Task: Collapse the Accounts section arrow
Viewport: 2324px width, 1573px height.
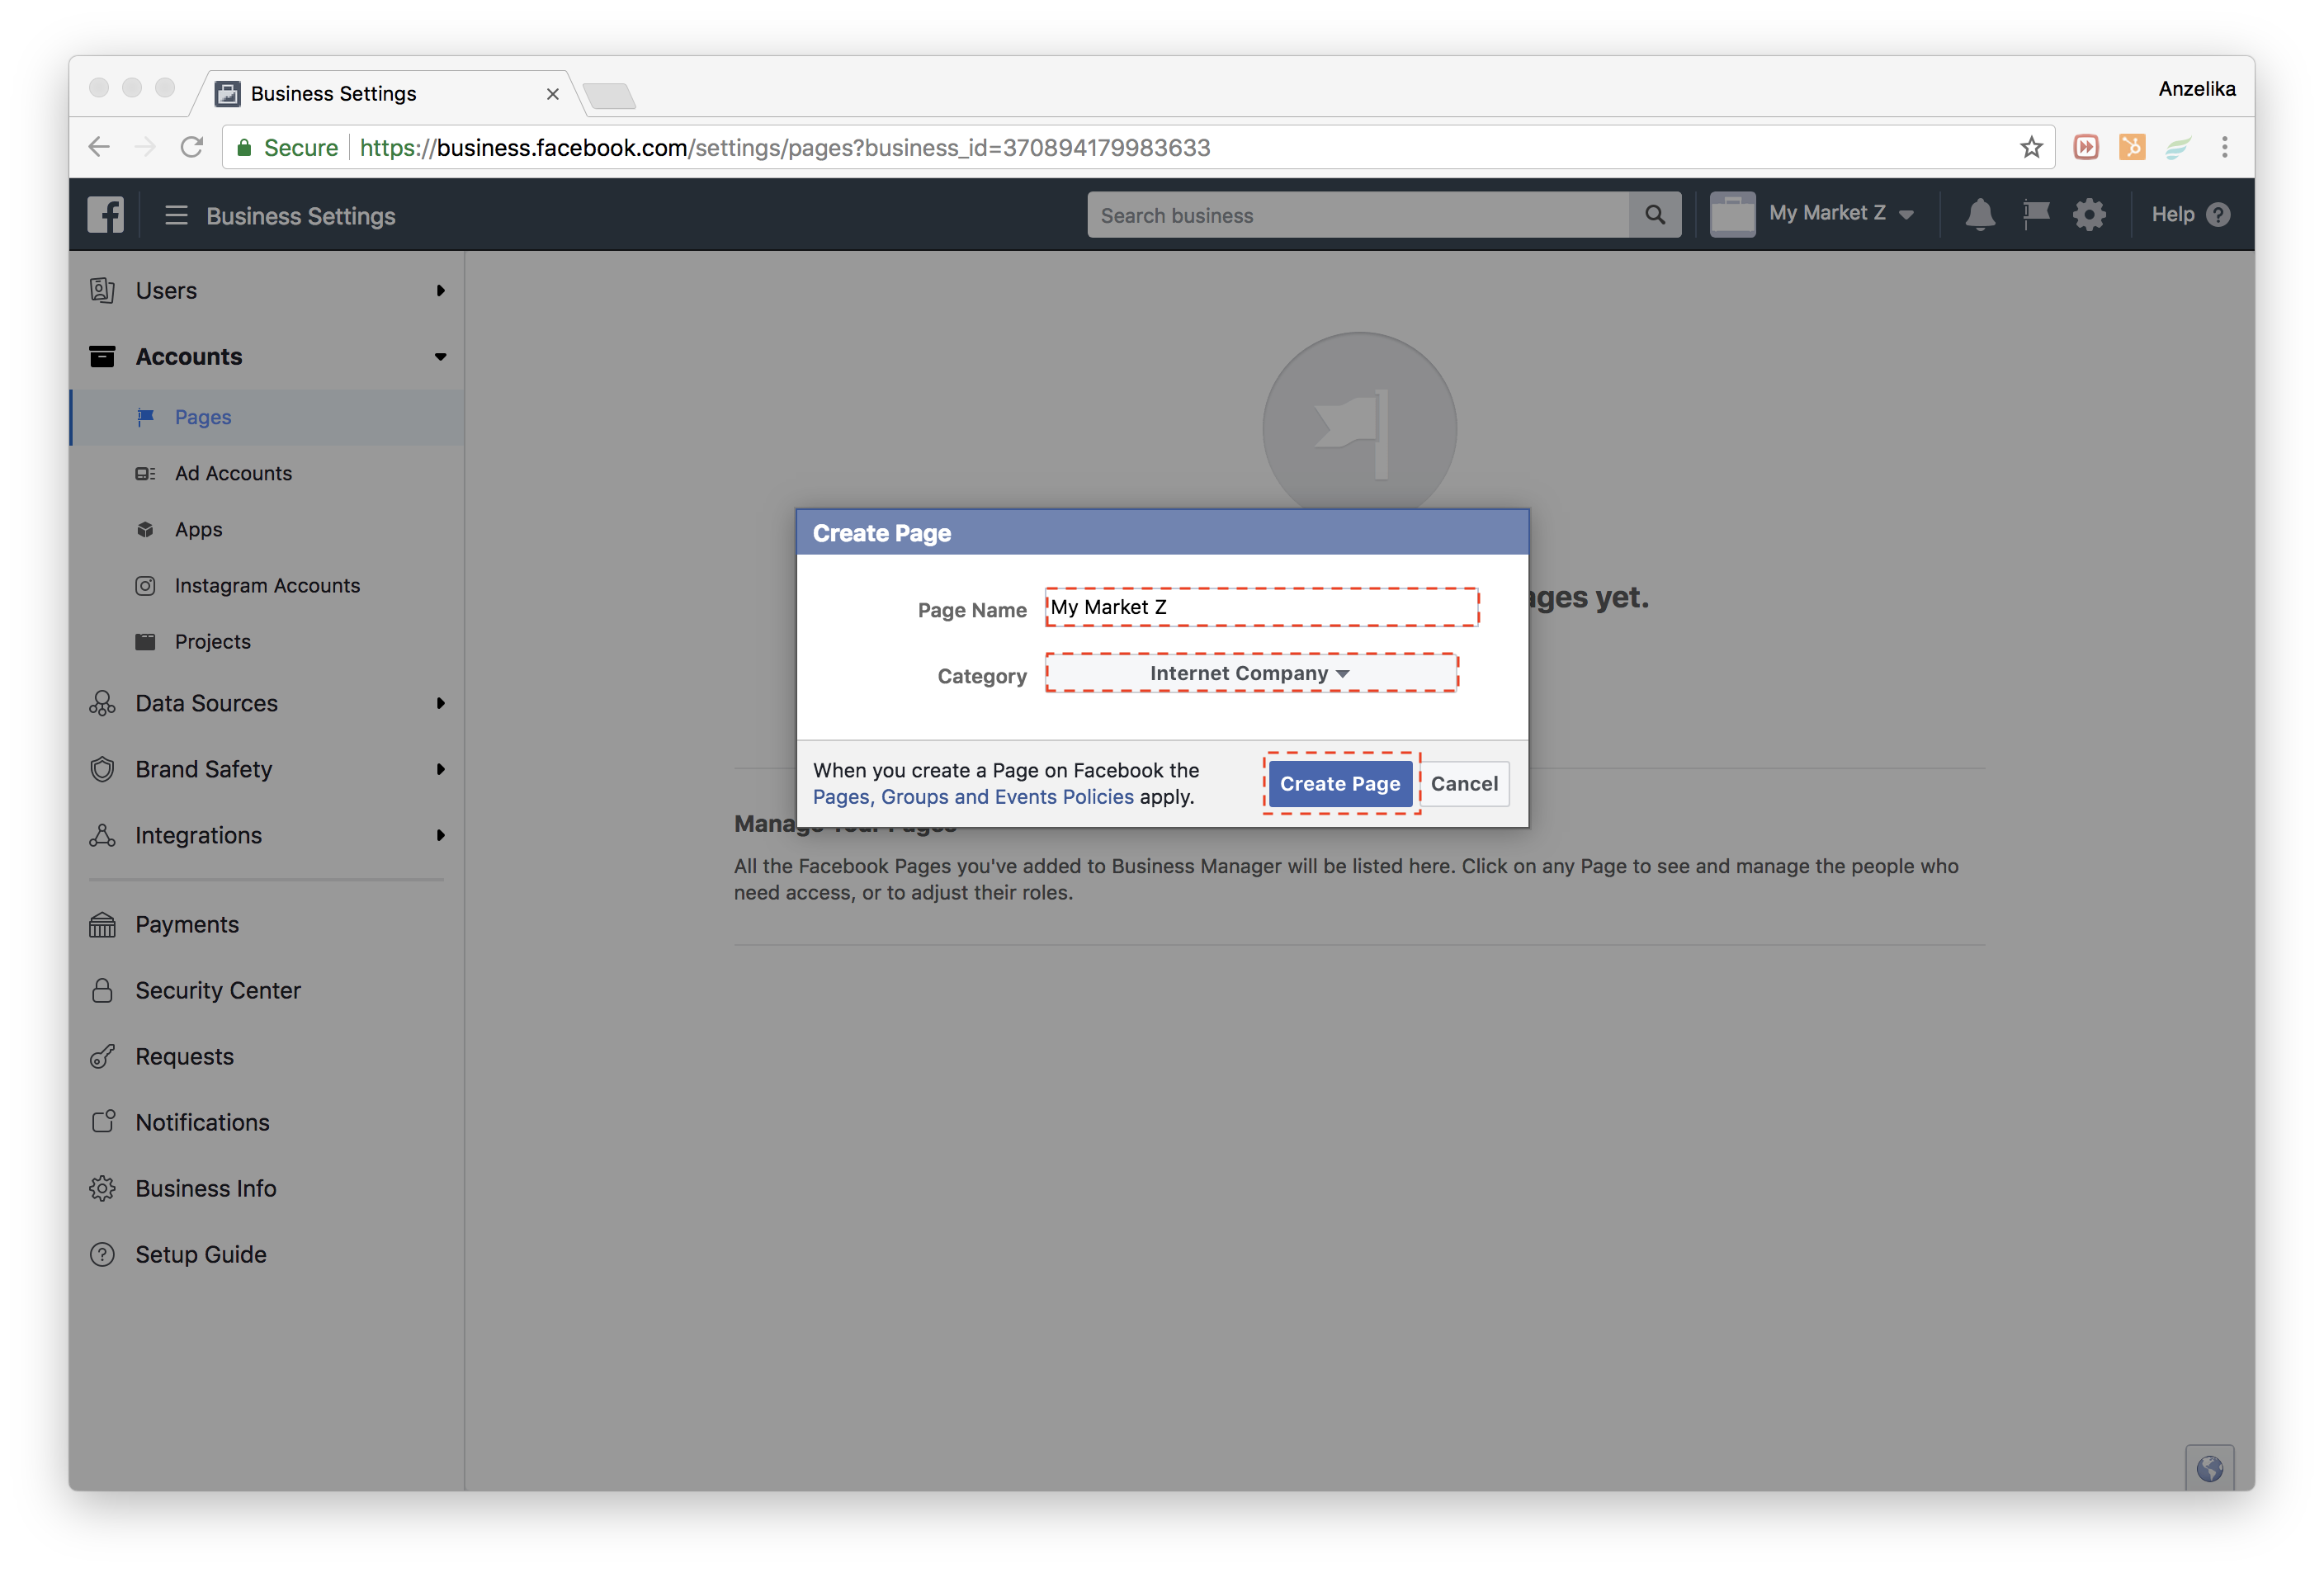Action: (440, 357)
